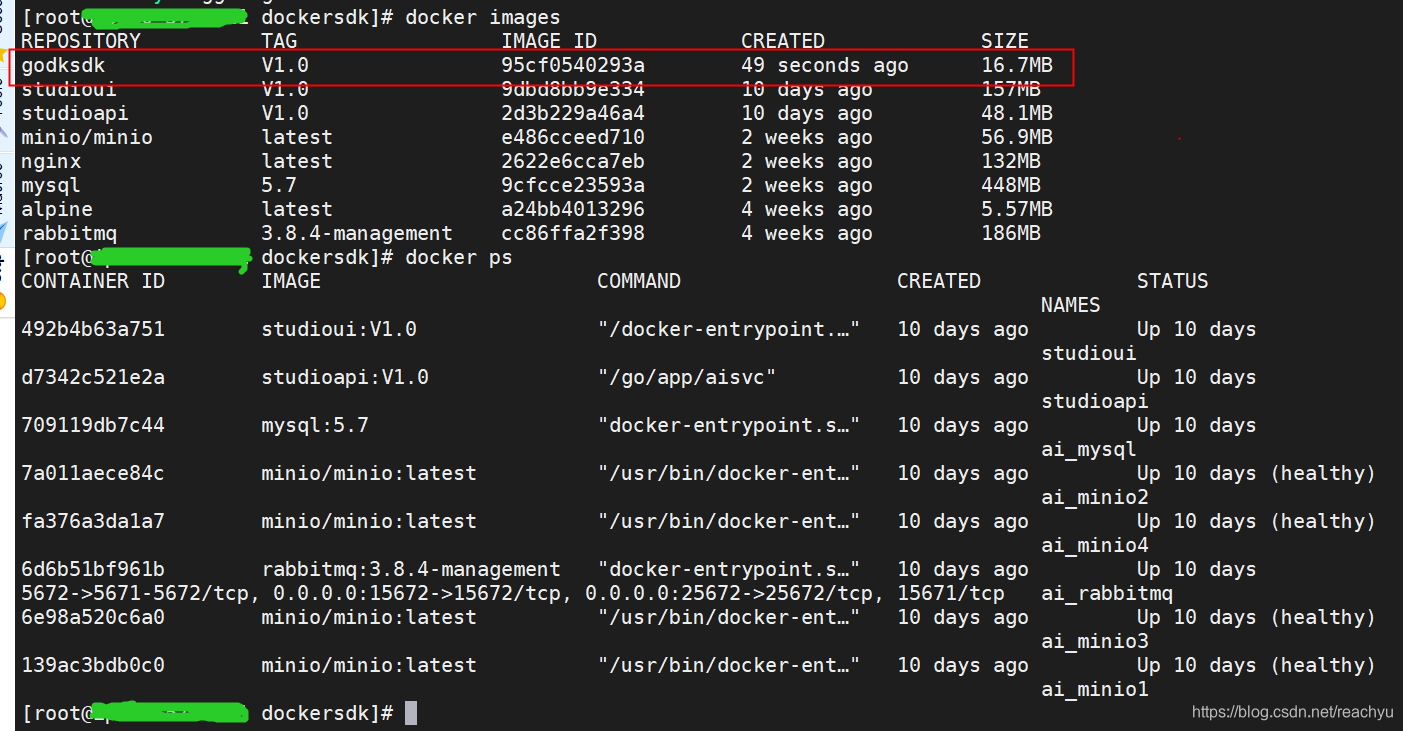Image resolution: width=1403 pixels, height=731 pixels.
Task: Click the 48.1MB size value
Action: (1017, 113)
